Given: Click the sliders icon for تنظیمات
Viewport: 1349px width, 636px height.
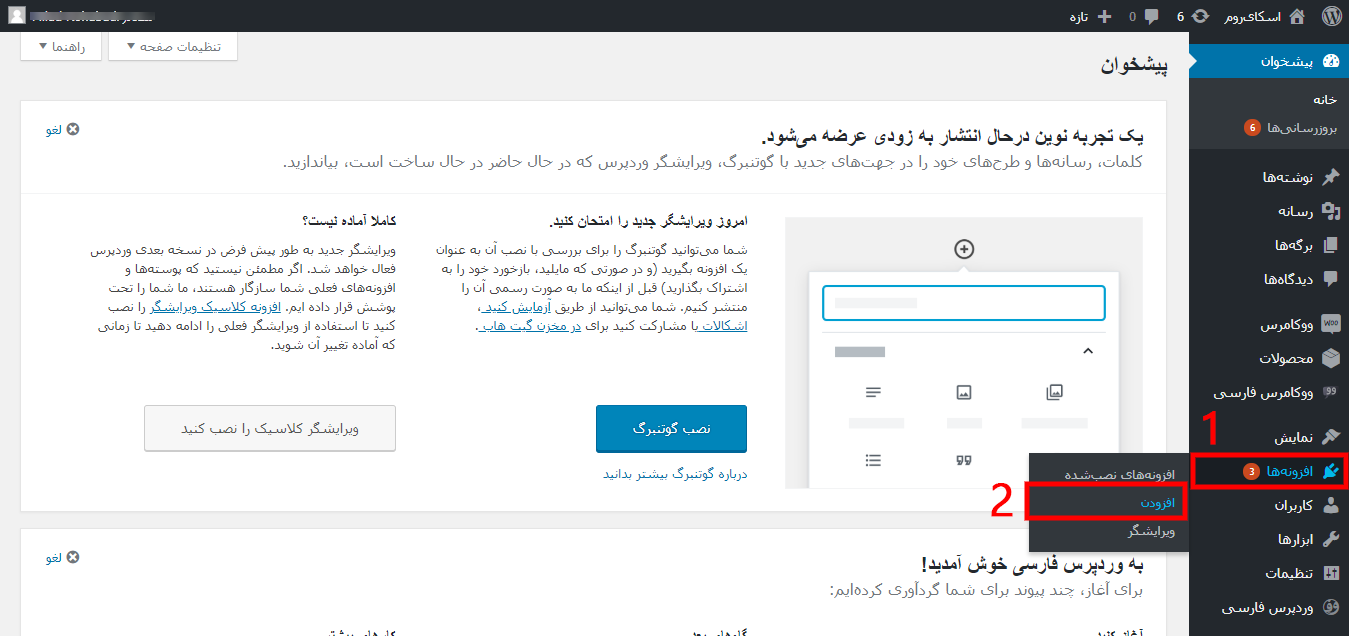Looking at the screenshot, I should [x=1330, y=573].
